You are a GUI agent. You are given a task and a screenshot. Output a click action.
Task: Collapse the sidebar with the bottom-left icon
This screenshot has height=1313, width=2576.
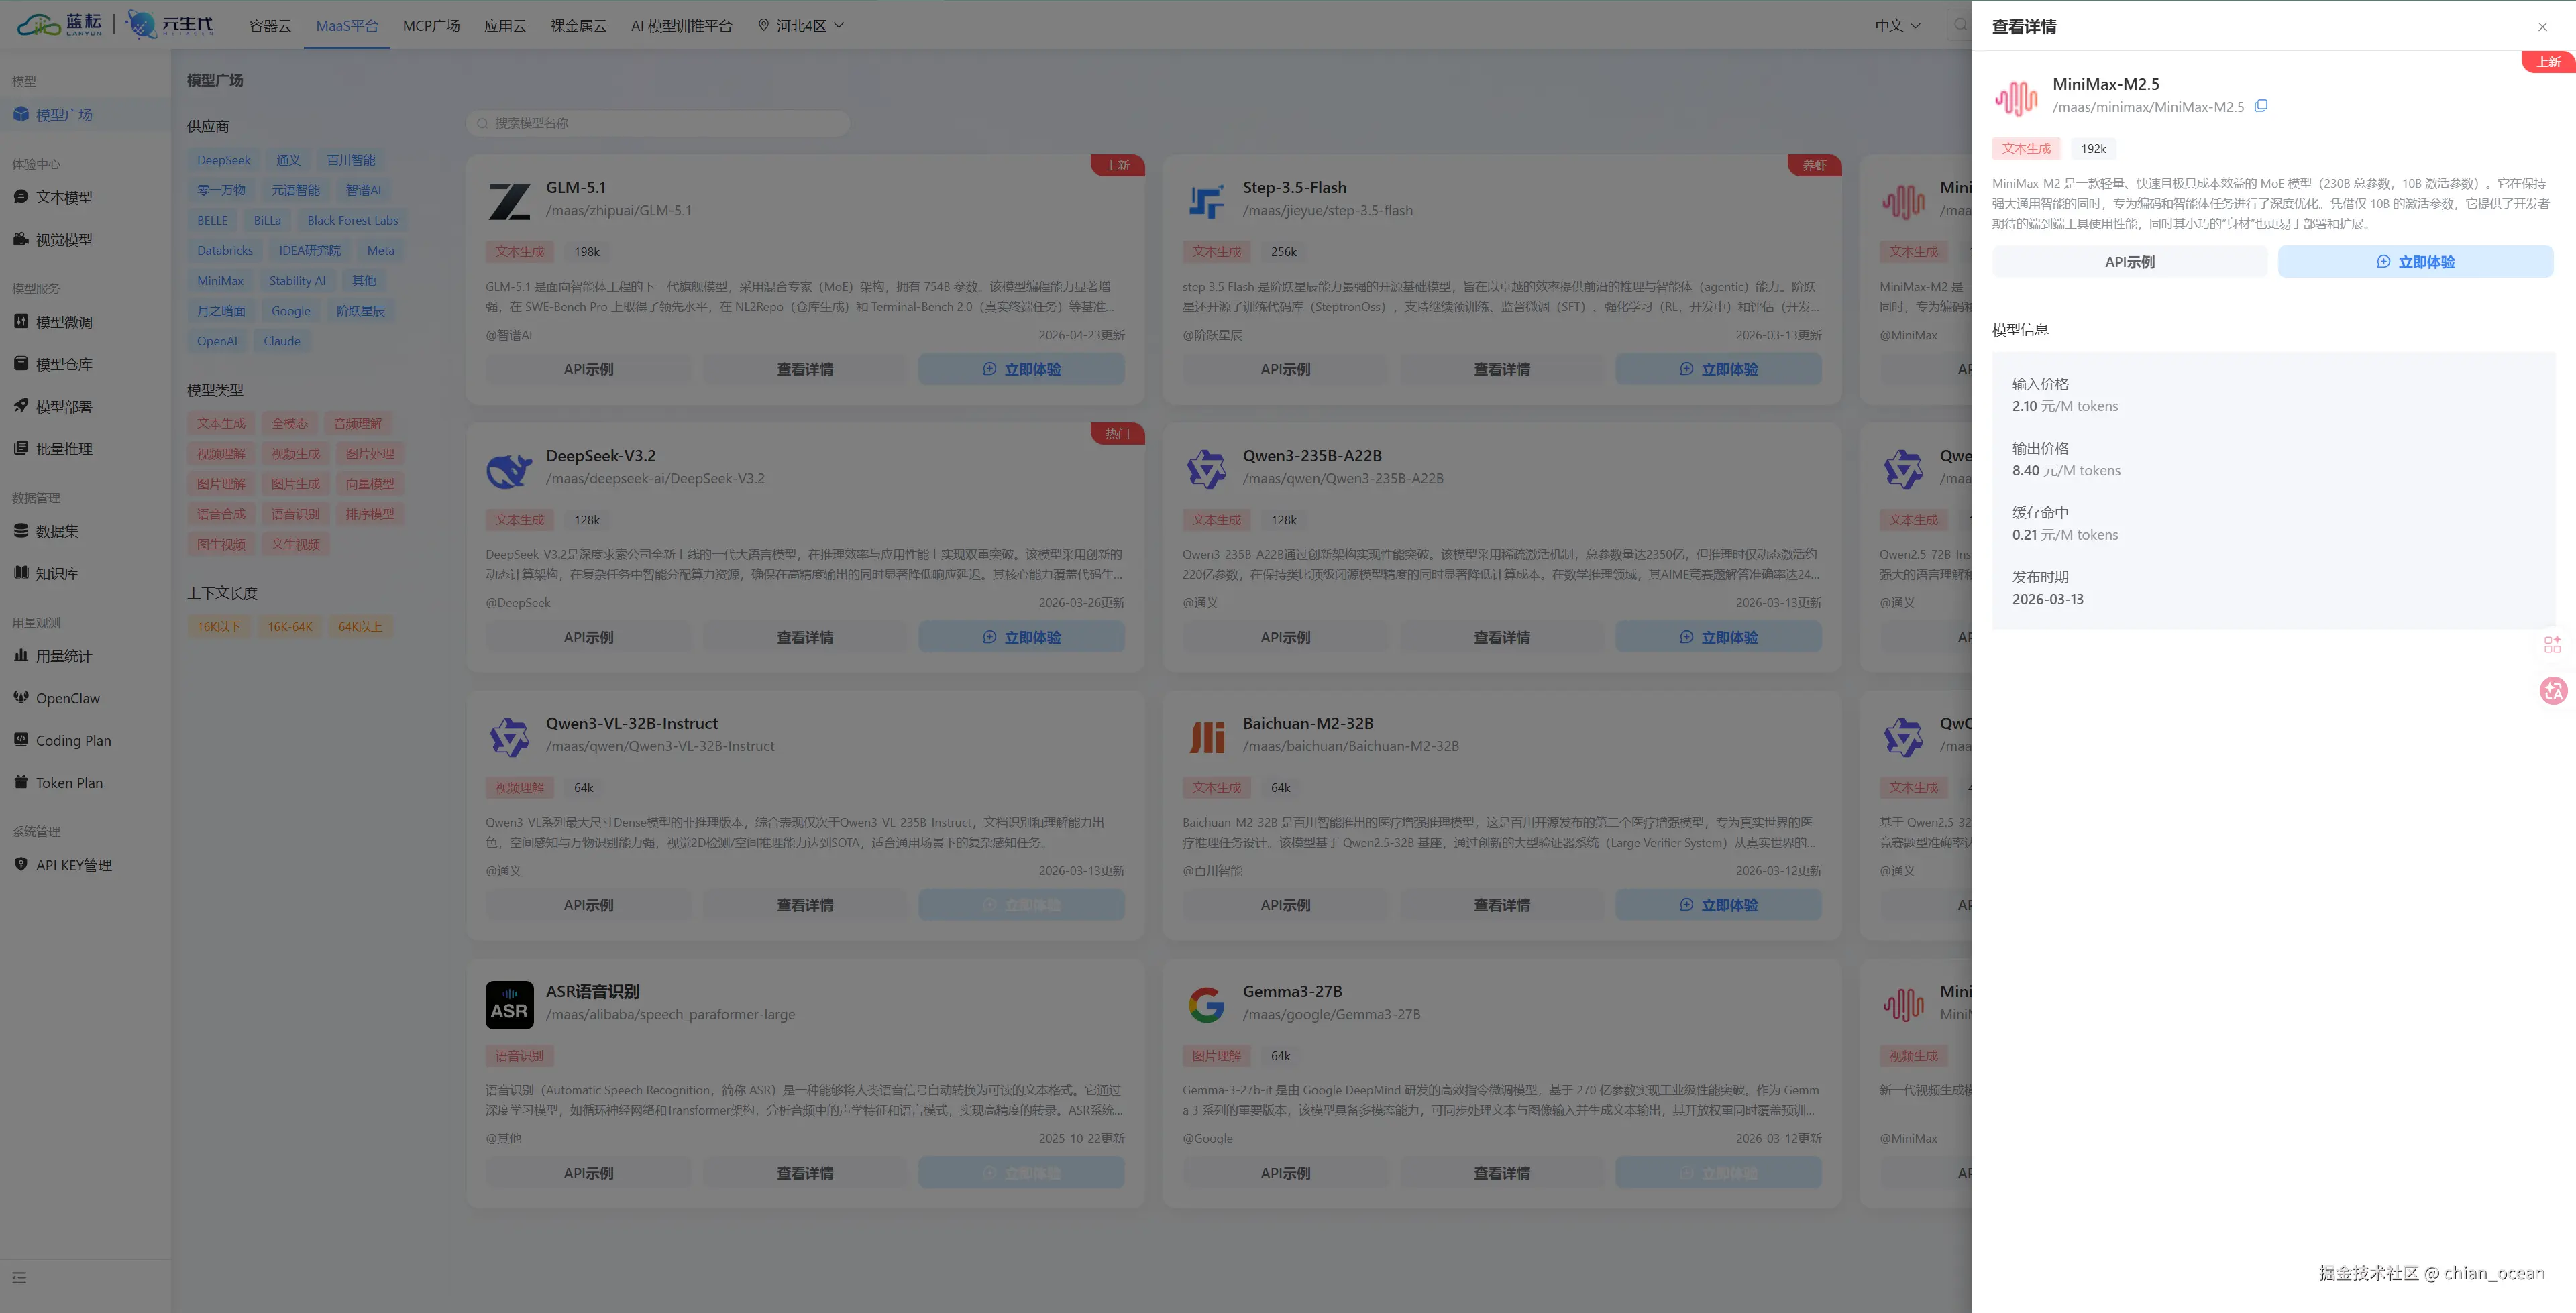pos(19,1278)
